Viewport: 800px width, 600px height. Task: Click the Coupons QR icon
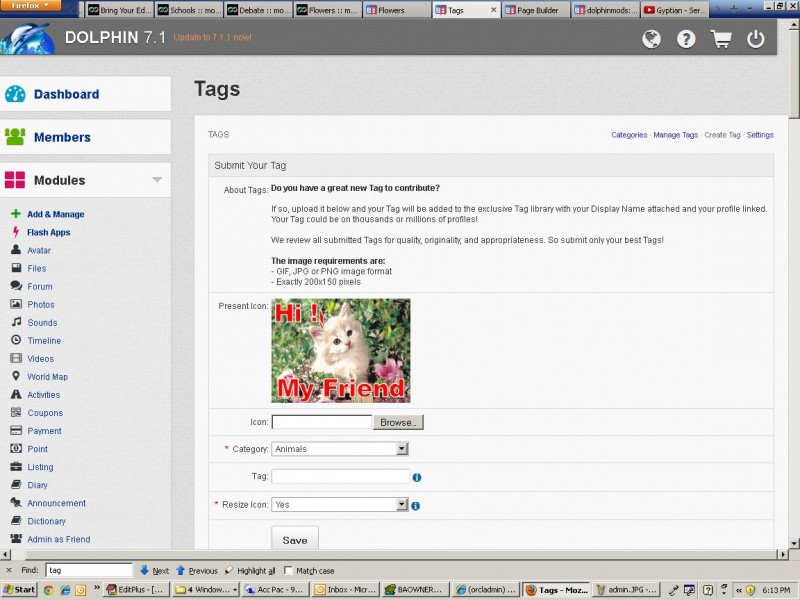pyautogui.click(x=16, y=412)
